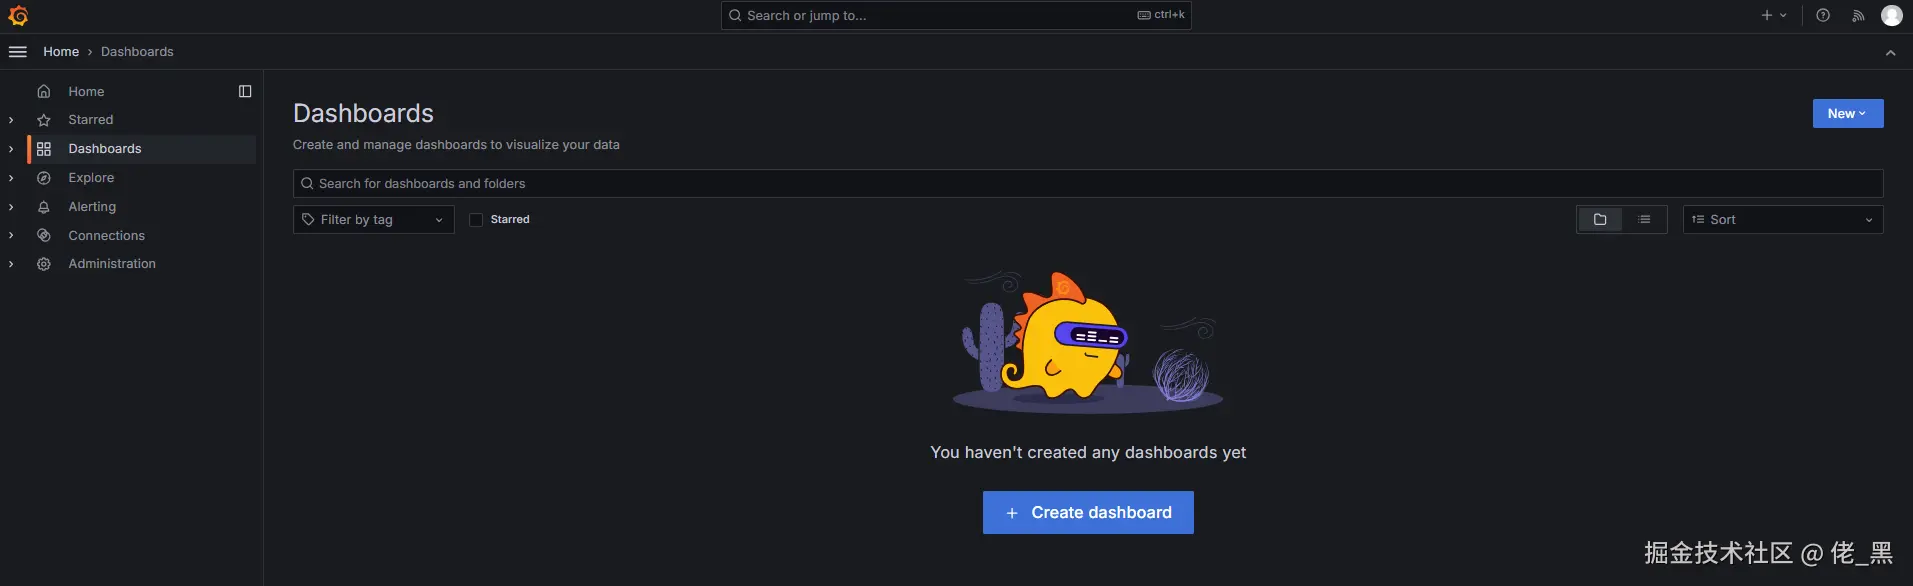The image size is (1913, 586).
Task: Collapse the top bar using the chevron-up icon
Action: click(x=1890, y=53)
